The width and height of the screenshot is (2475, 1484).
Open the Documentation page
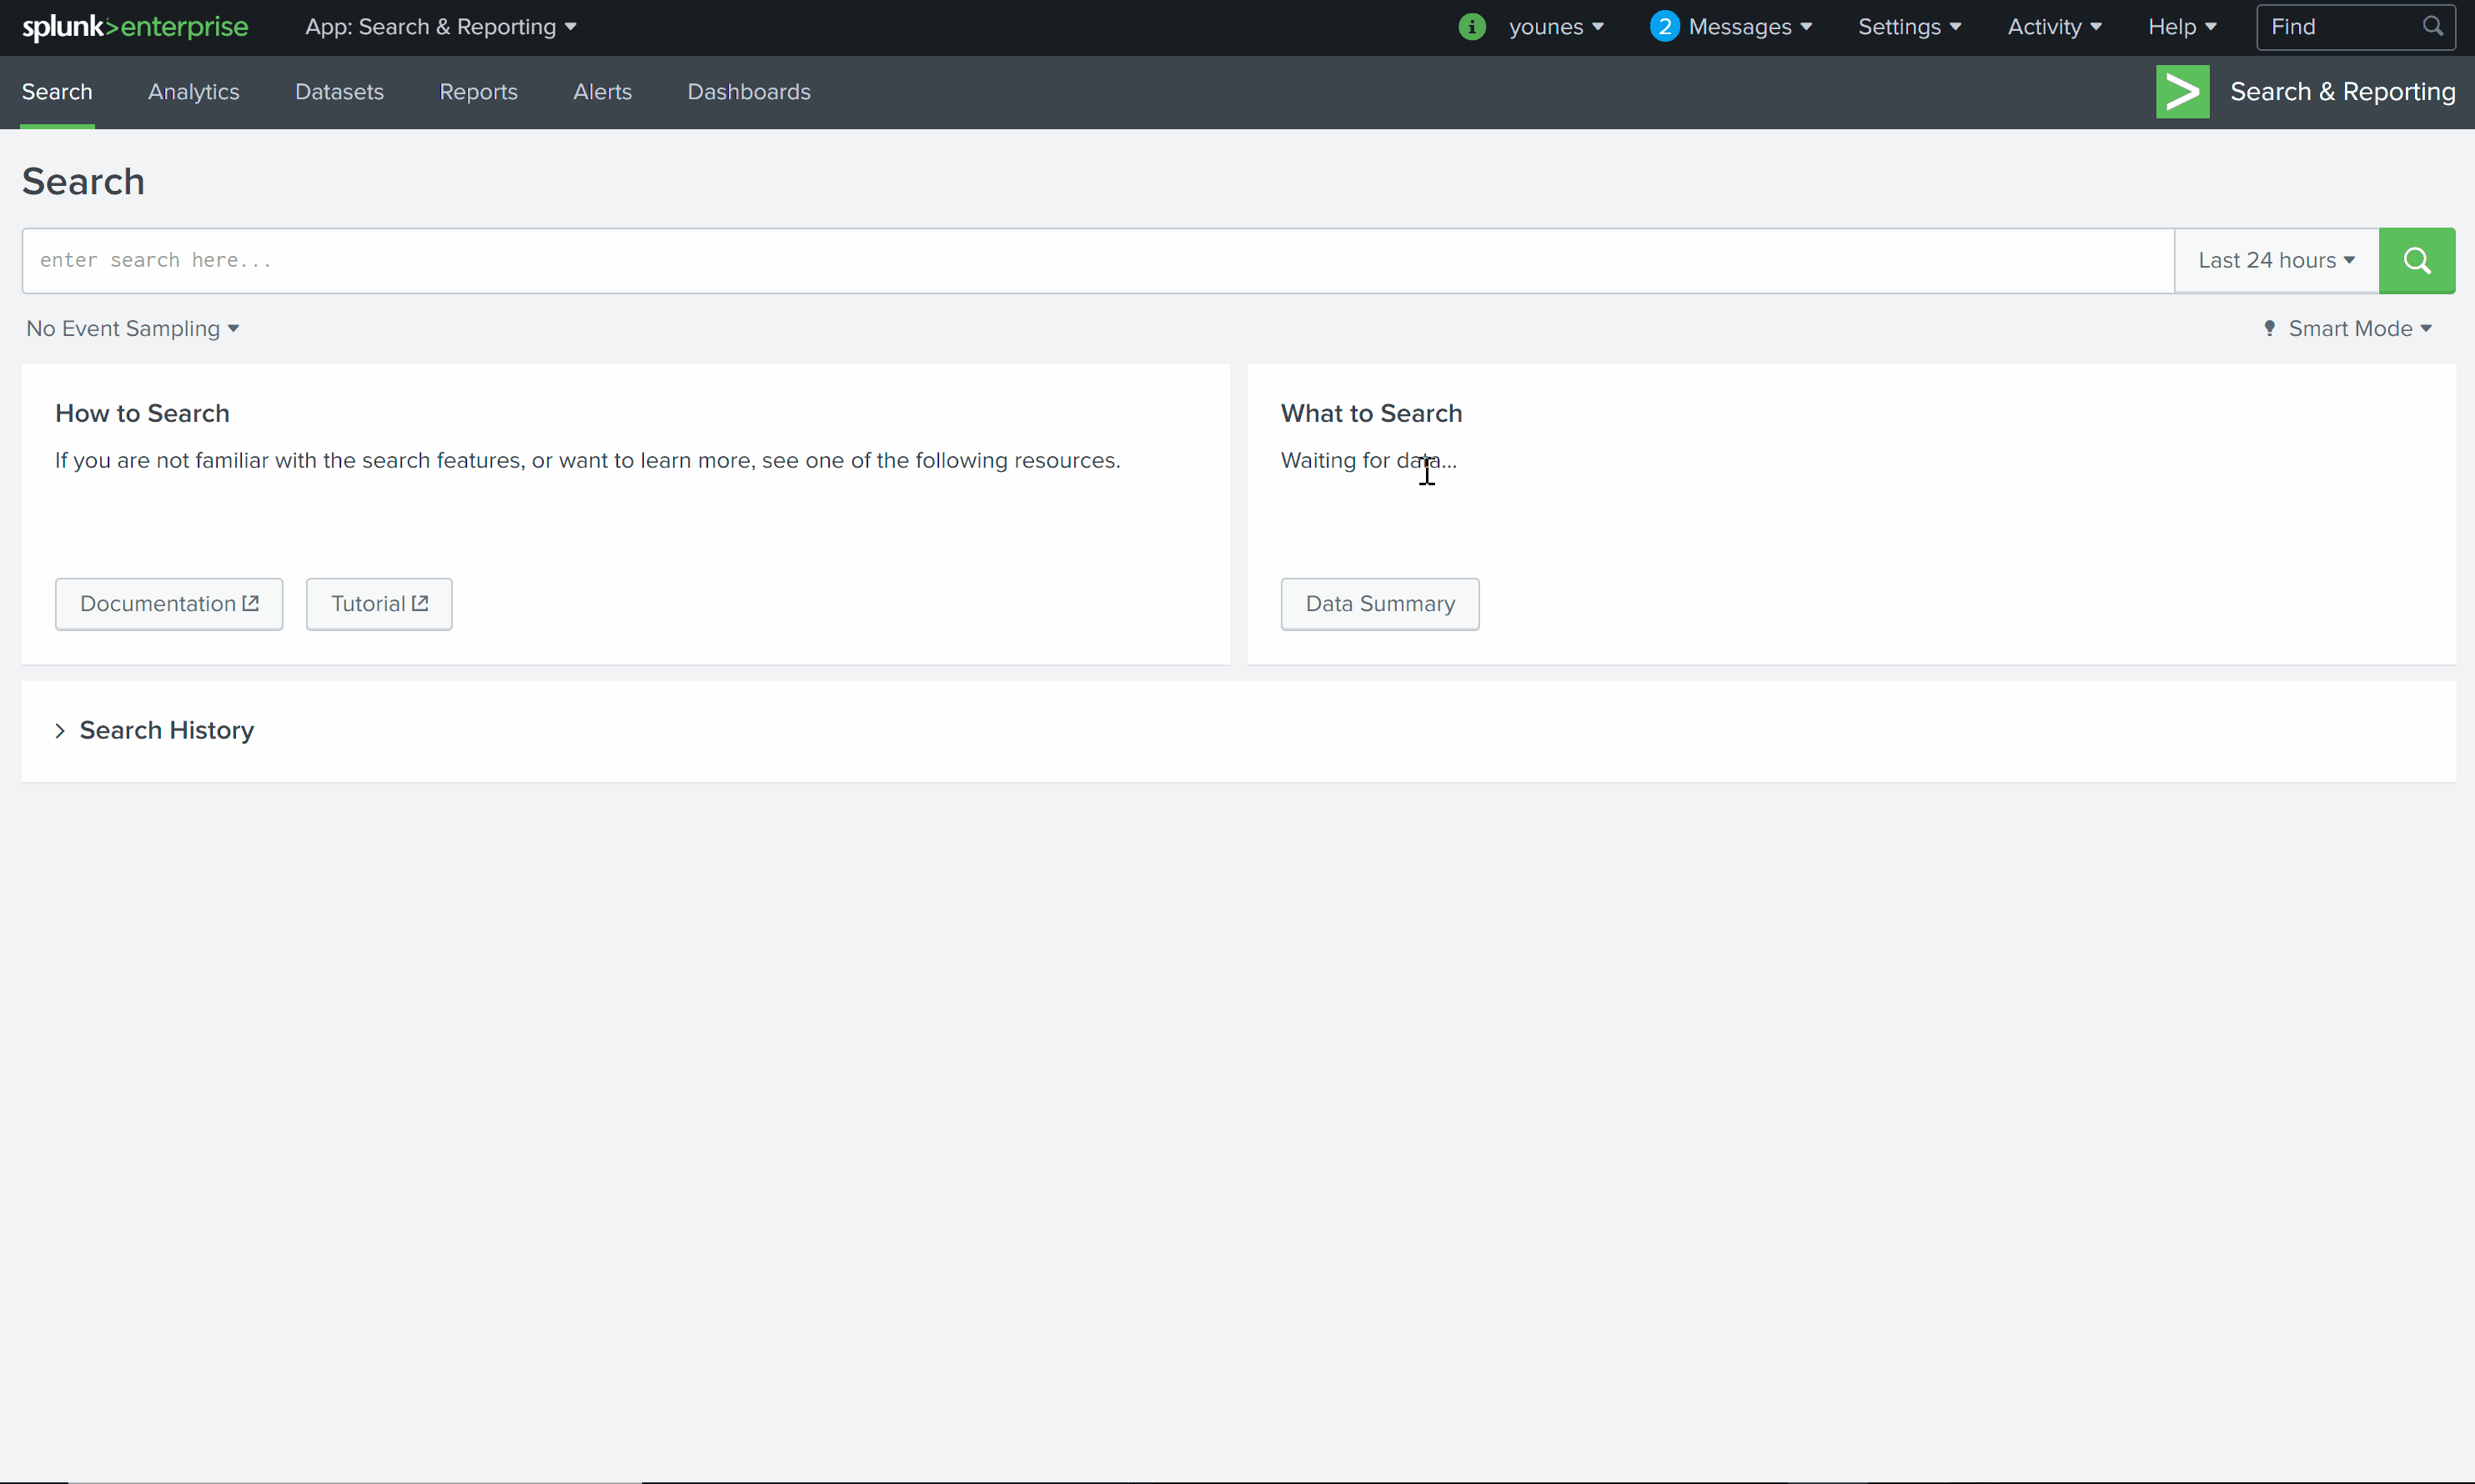[168, 603]
